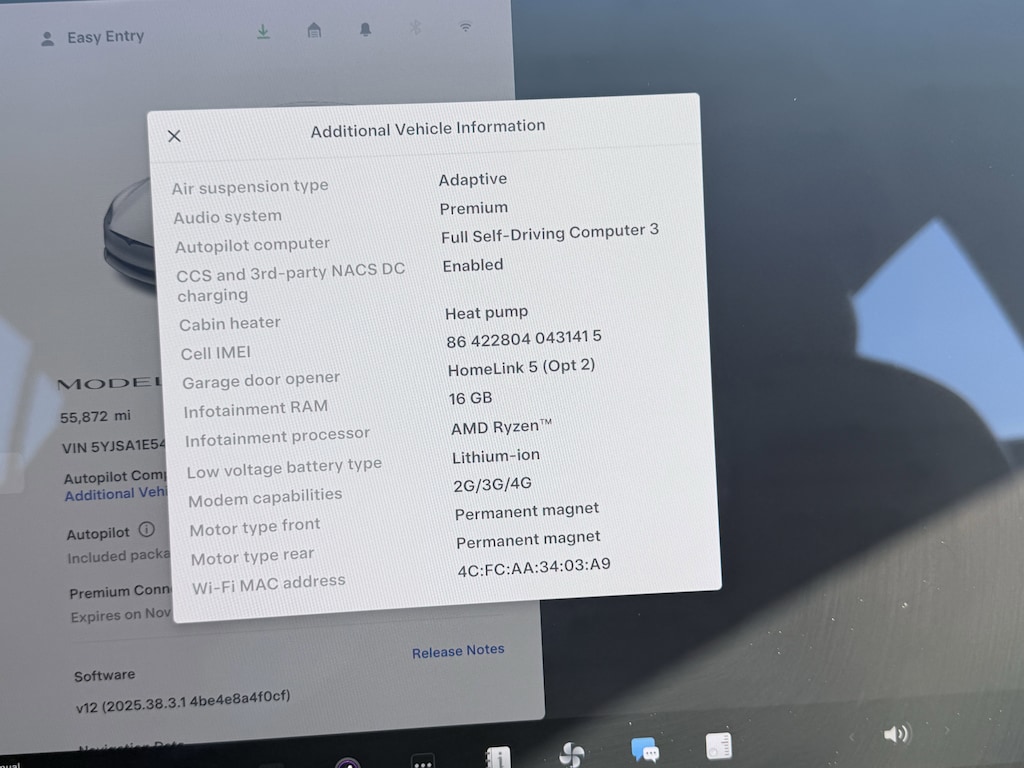The height and width of the screenshot is (768, 1024).
Task: Tap the Bluetooth icon
Action: pos(415,28)
